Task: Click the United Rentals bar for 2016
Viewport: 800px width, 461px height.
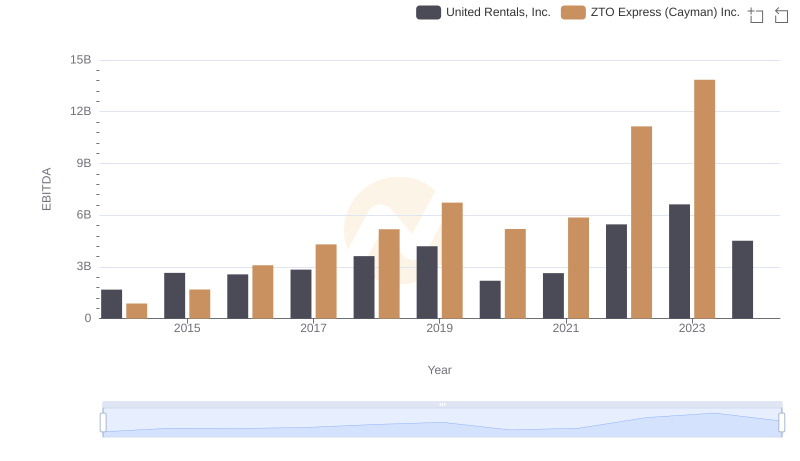Action: tap(238, 296)
